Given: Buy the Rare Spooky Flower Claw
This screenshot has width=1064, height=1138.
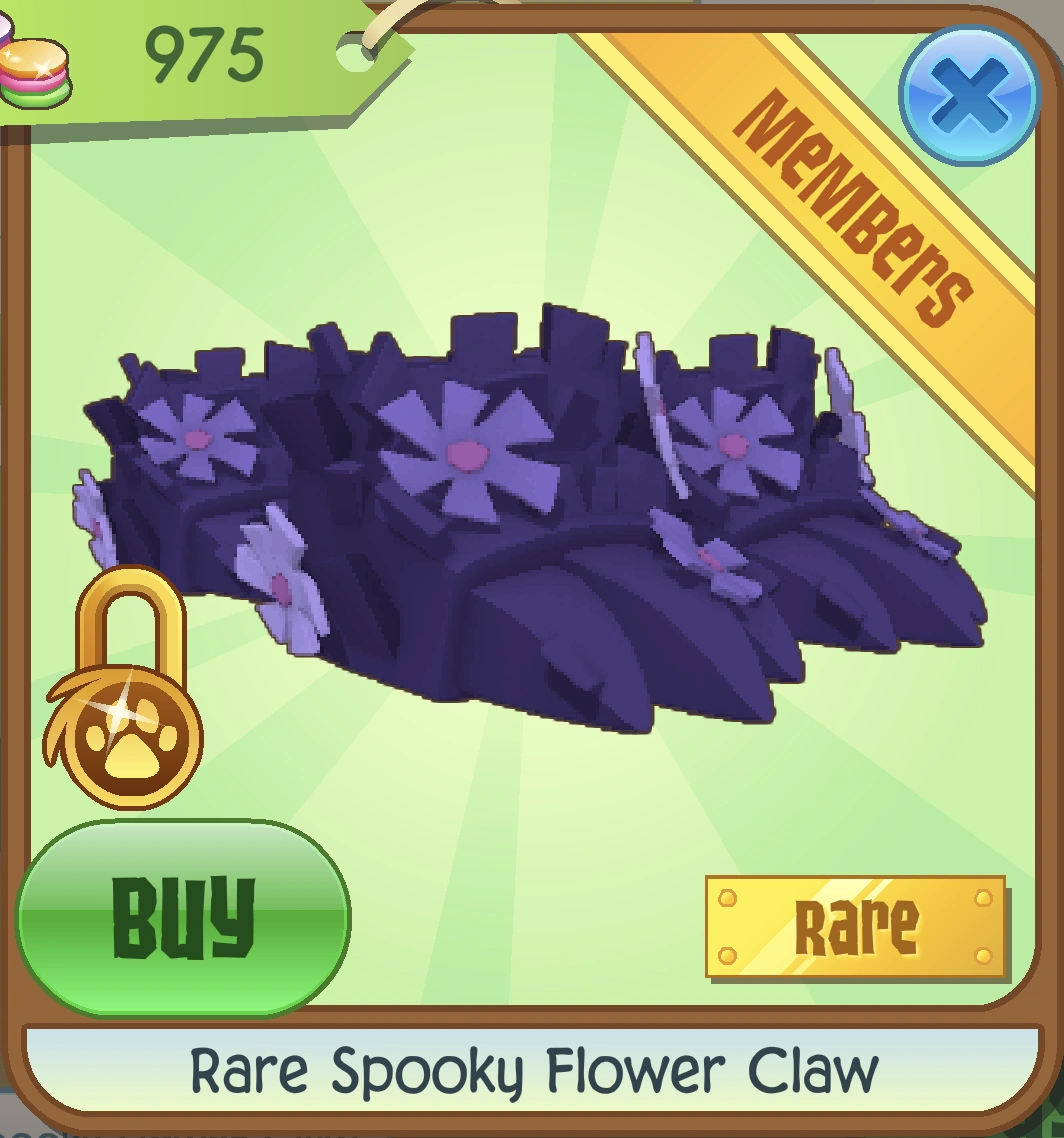Looking at the screenshot, I should (x=184, y=917).
